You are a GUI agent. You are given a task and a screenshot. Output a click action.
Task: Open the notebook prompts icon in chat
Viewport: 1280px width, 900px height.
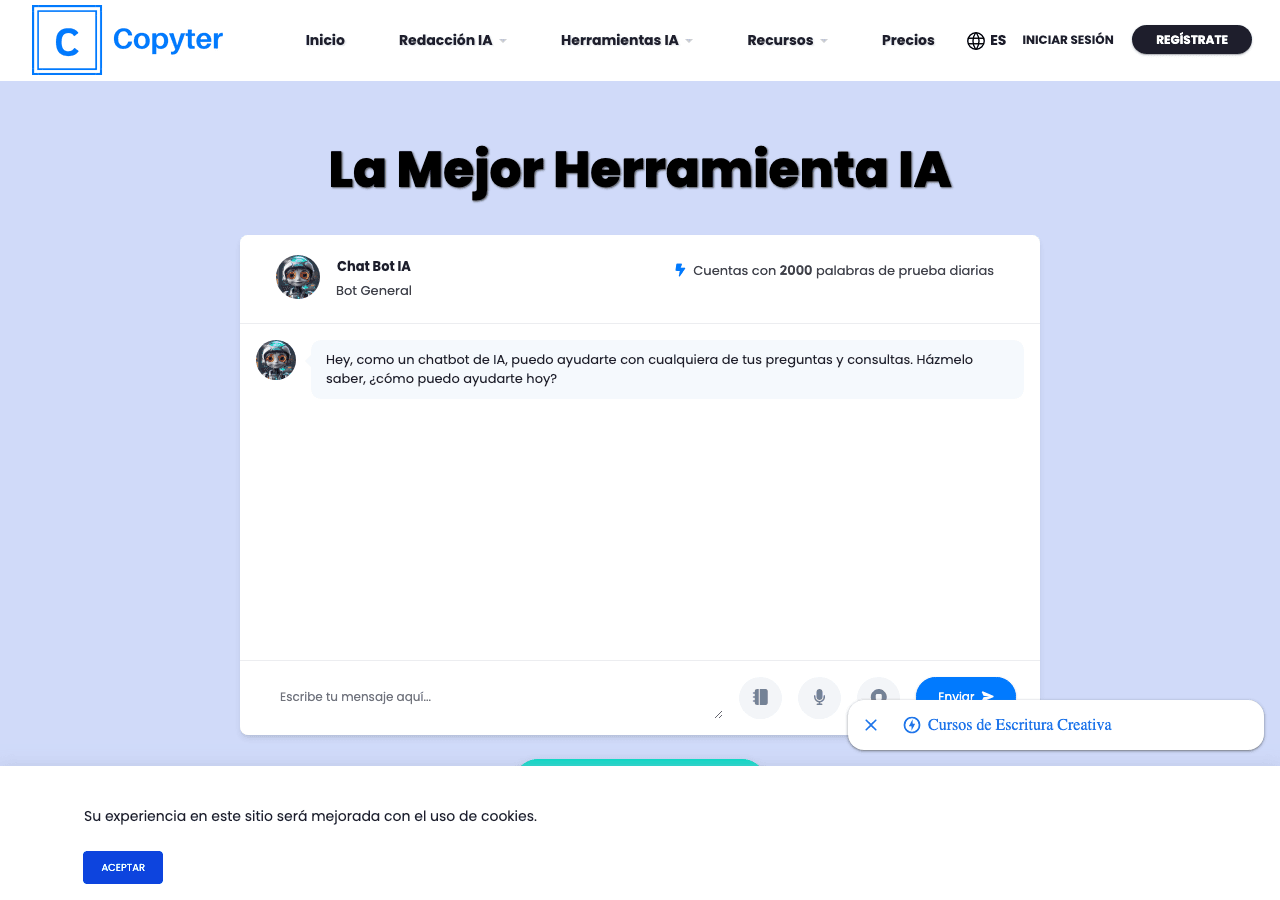click(760, 697)
